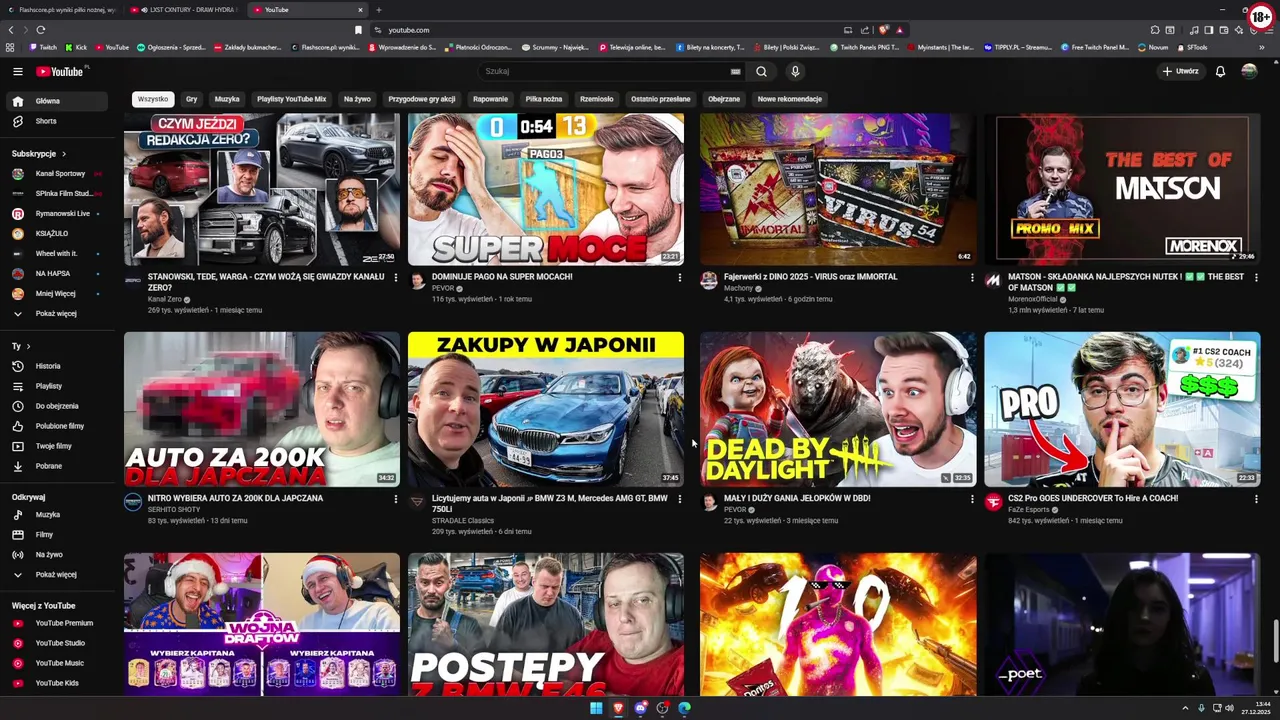This screenshot has width=1280, height=720.
Task: Select the Rapowanie filter chip
Action: [x=490, y=99]
